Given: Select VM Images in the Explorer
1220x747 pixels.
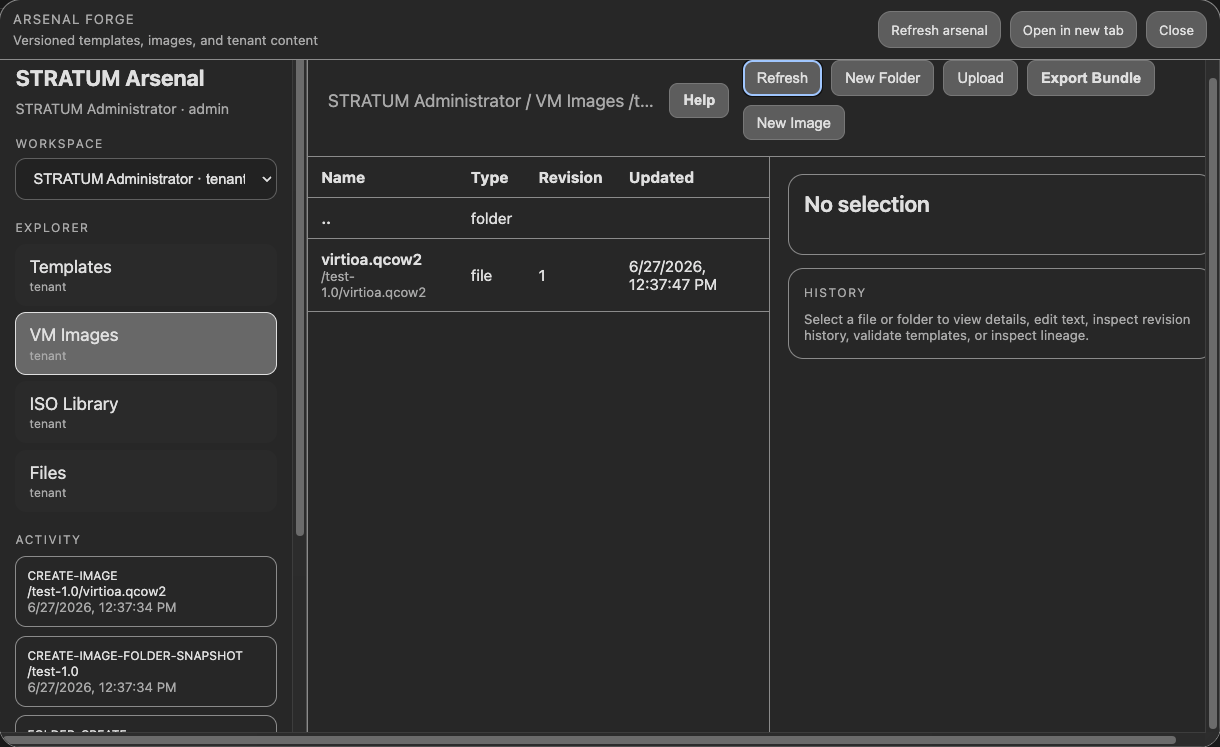Looking at the screenshot, I should 146,344.
